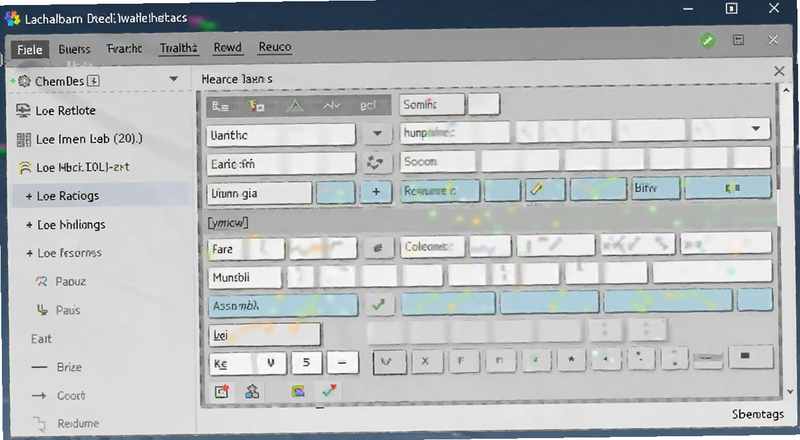800x440 pixels.
Task: Expand the ChemDes dropdown arrow
Action: tap(173, 79)
